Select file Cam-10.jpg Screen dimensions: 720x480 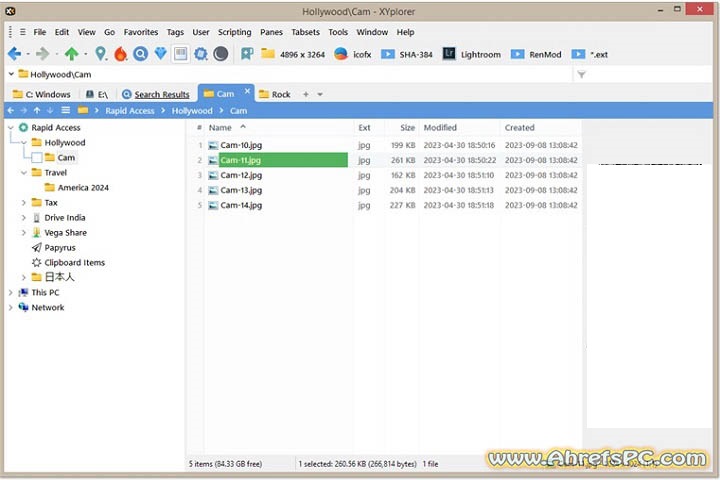tap(241, 145)
